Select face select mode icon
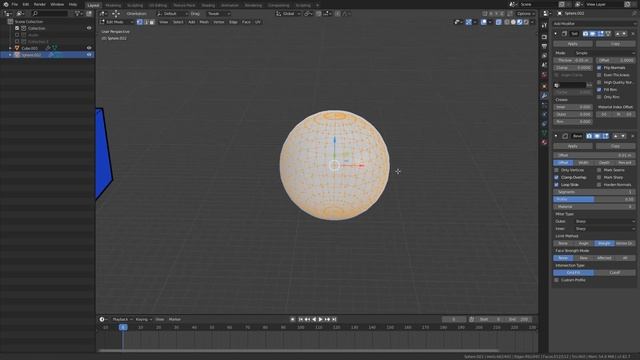Screen dimensions: 640x360 click(x=152, y=22)
